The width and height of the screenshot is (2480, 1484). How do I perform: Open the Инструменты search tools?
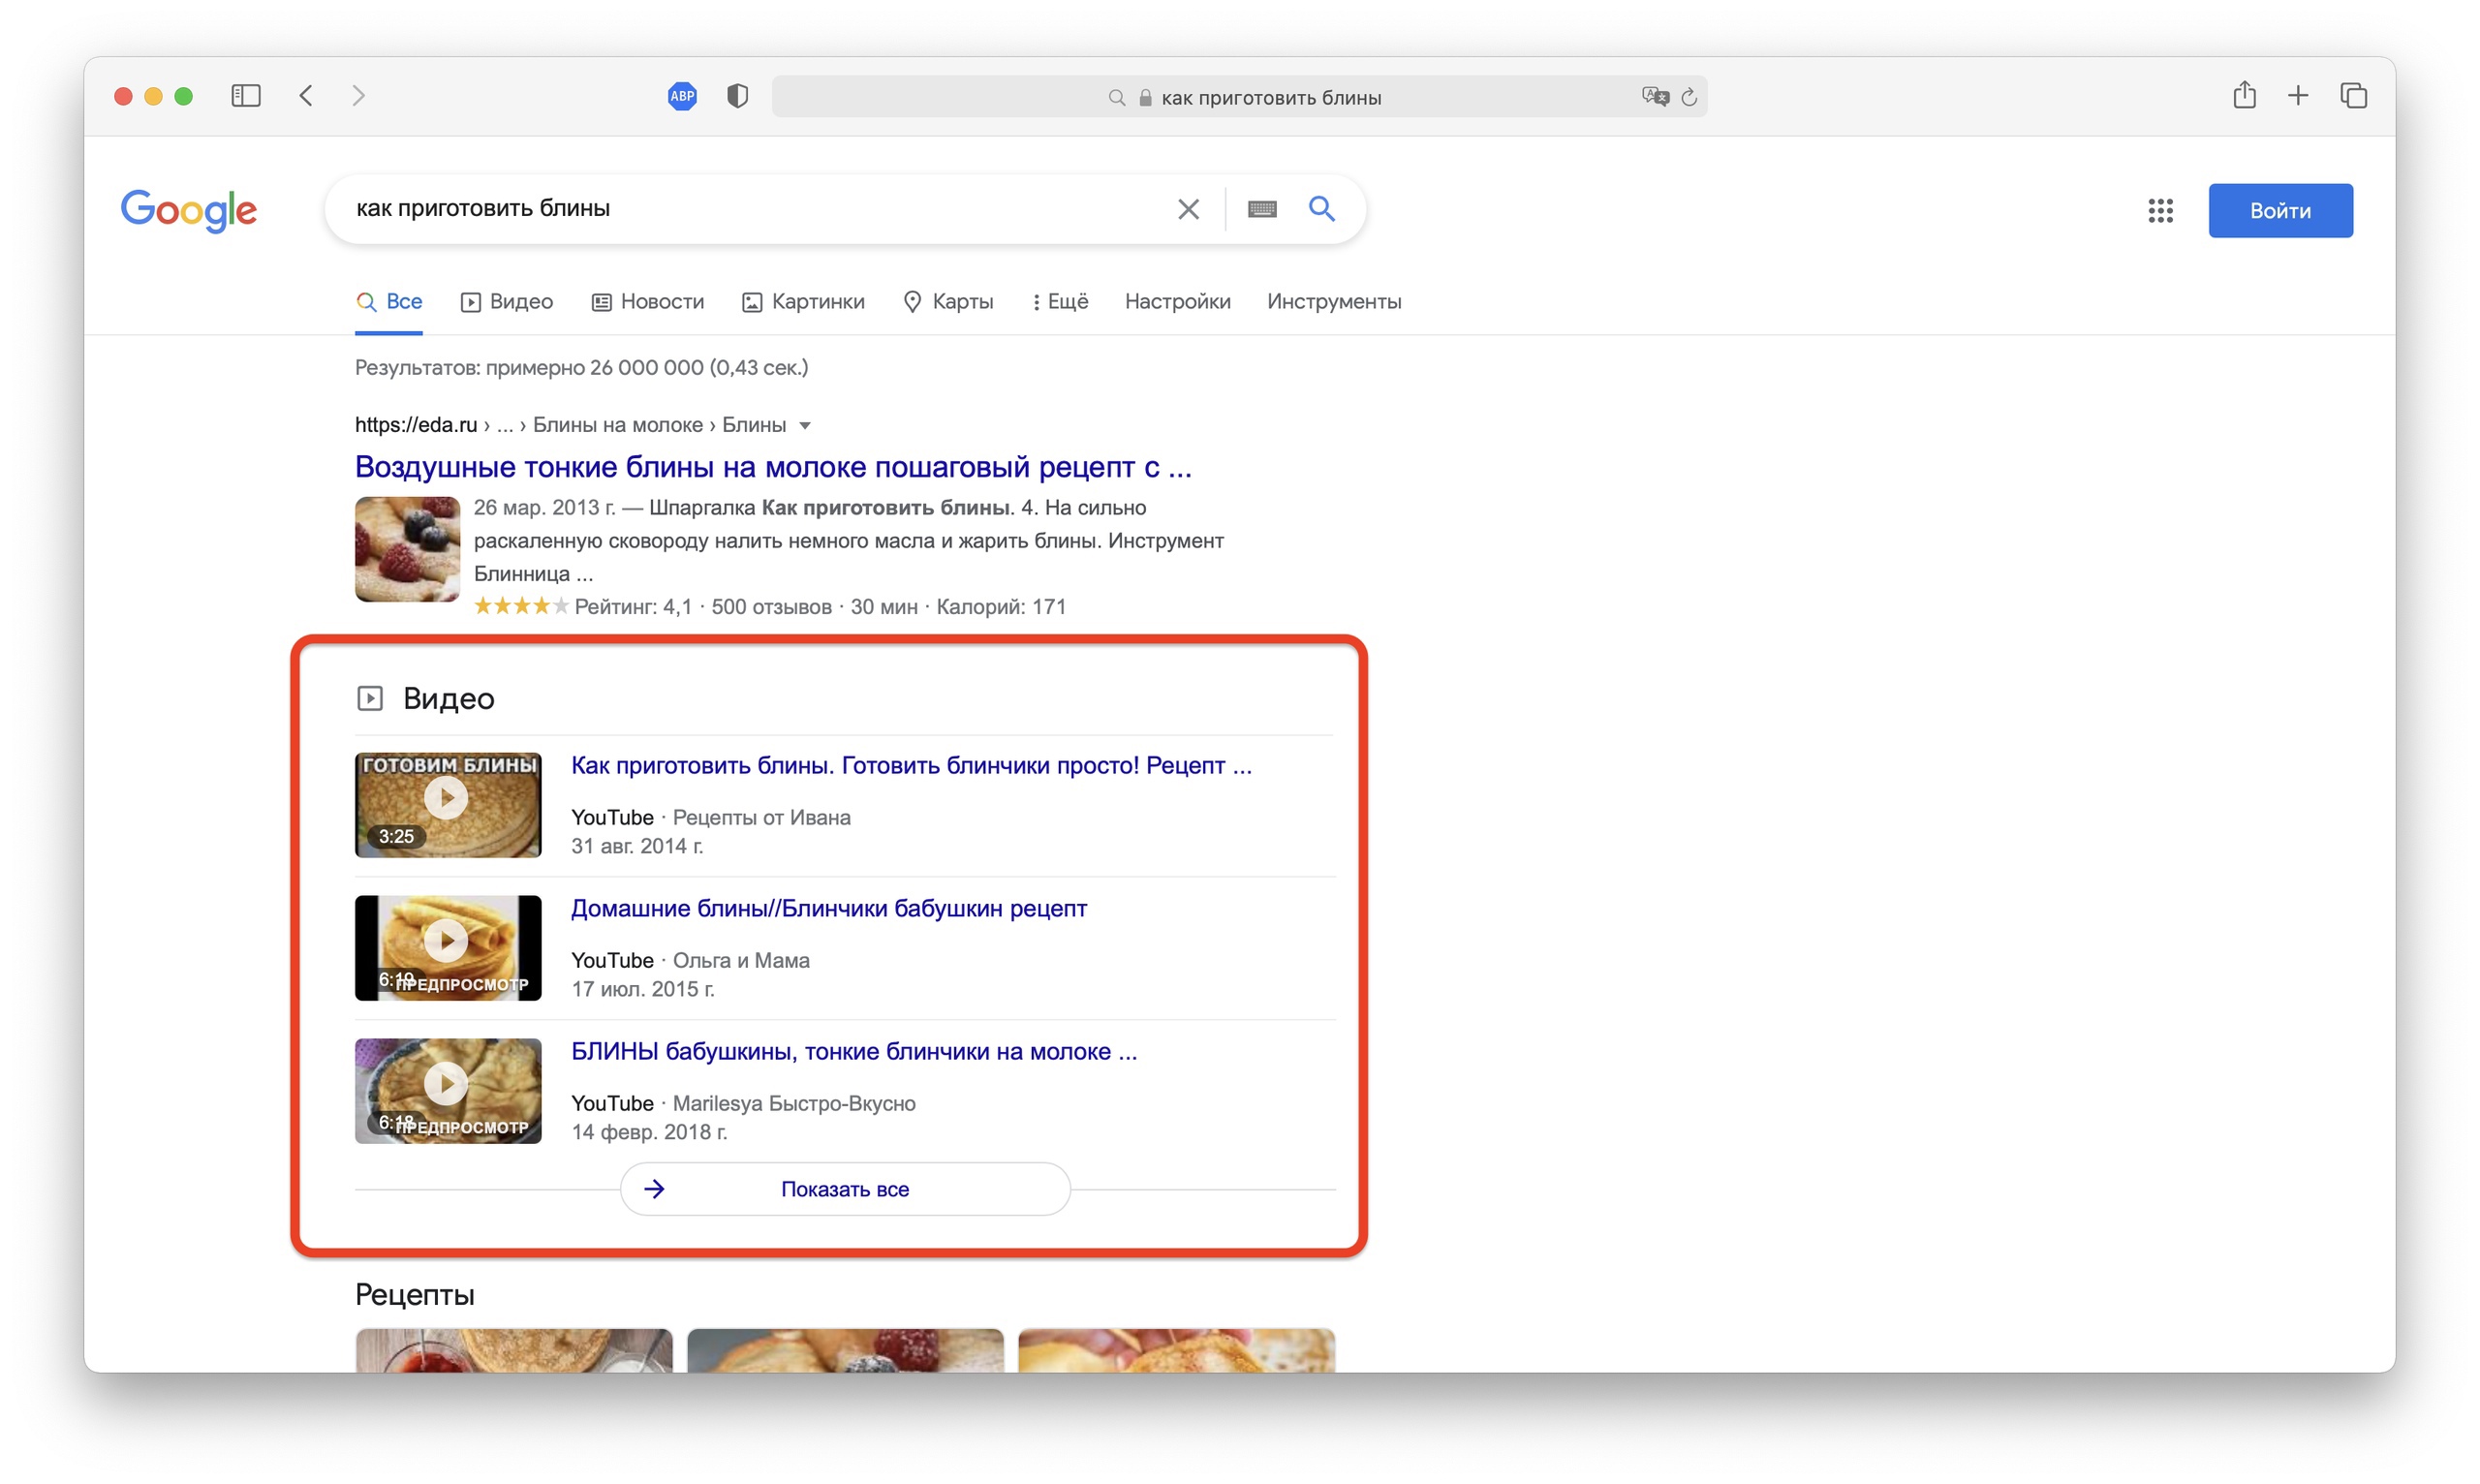coord(1333,301)
